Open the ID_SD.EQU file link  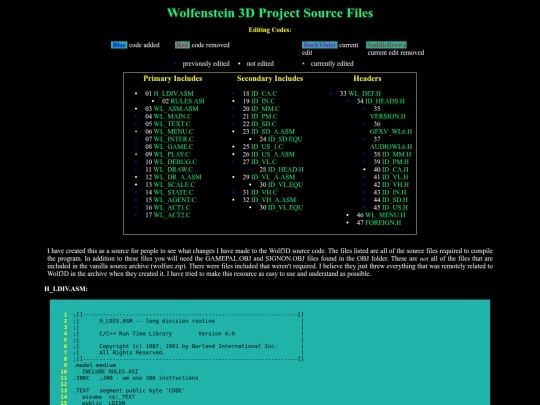[x=285, y=139]
